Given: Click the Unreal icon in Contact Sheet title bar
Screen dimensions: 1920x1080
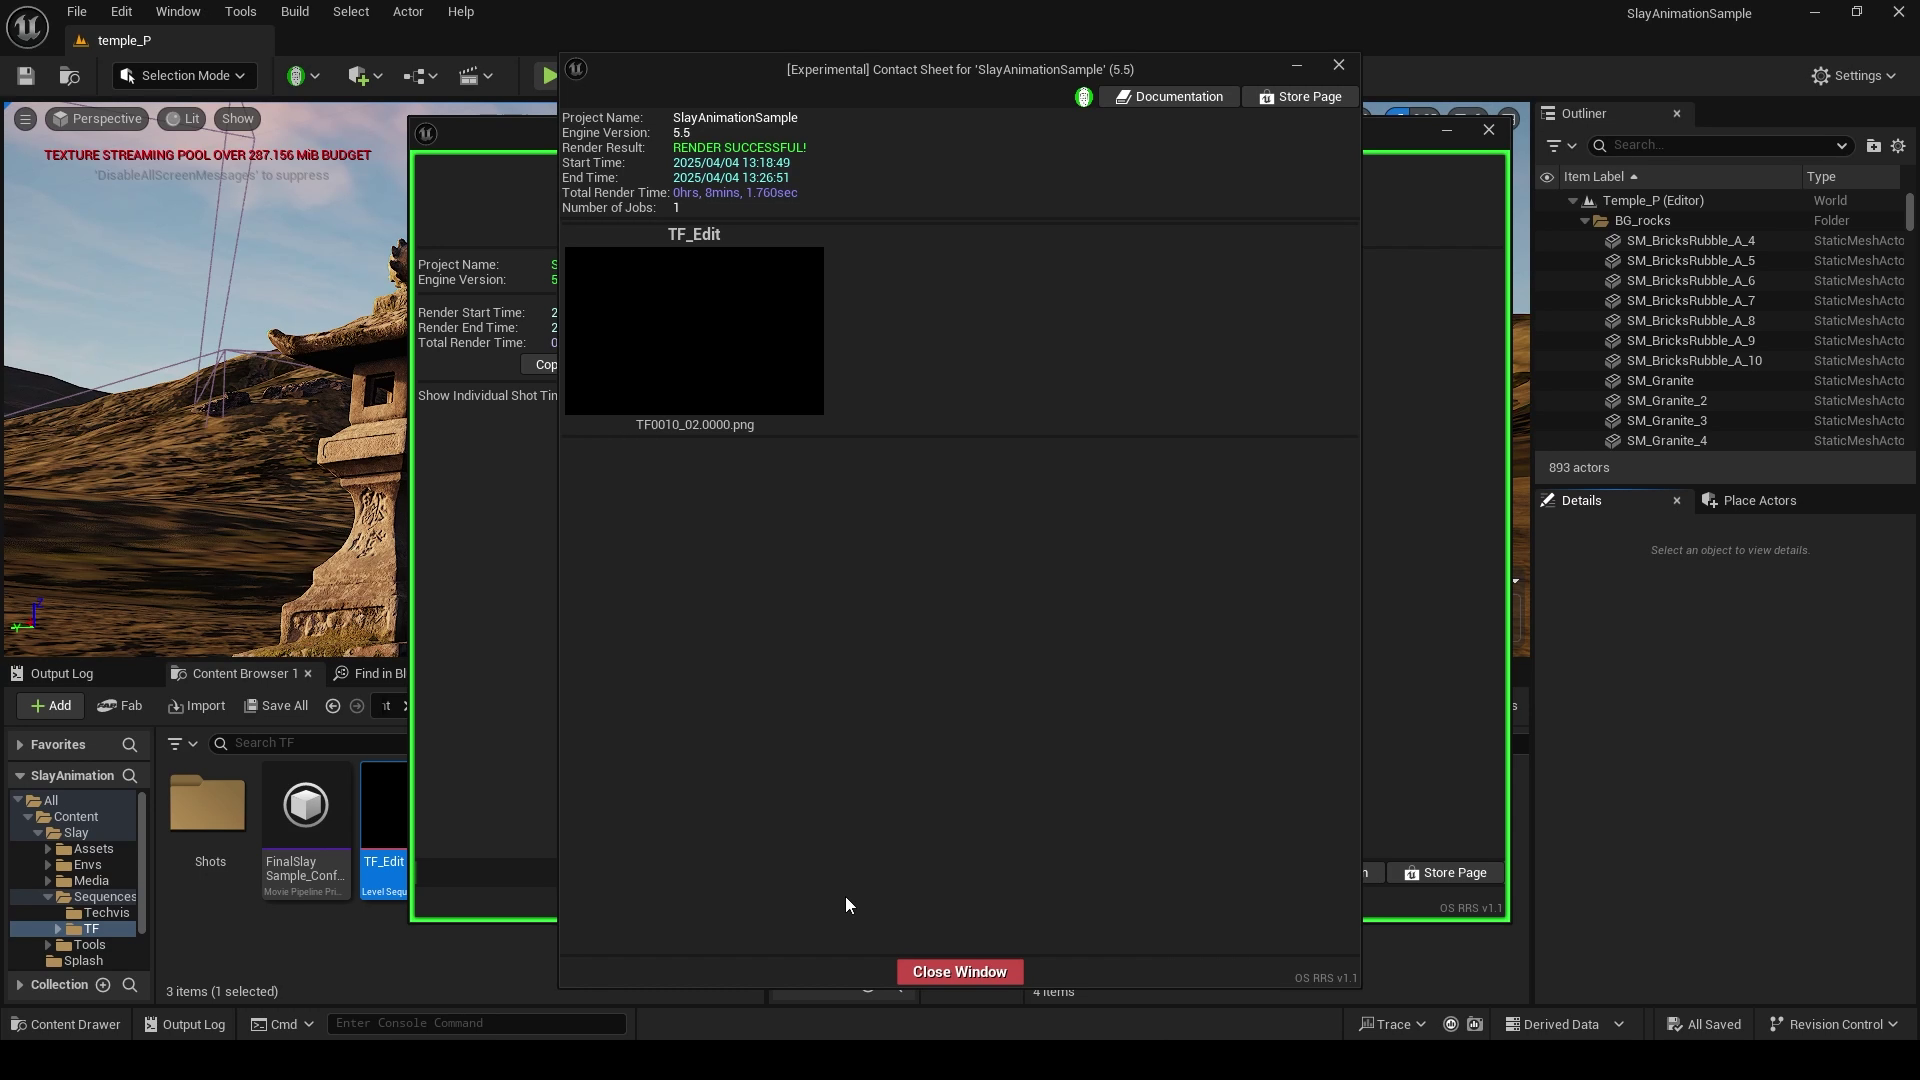Looking at the screenshot, I should point(576,69).
